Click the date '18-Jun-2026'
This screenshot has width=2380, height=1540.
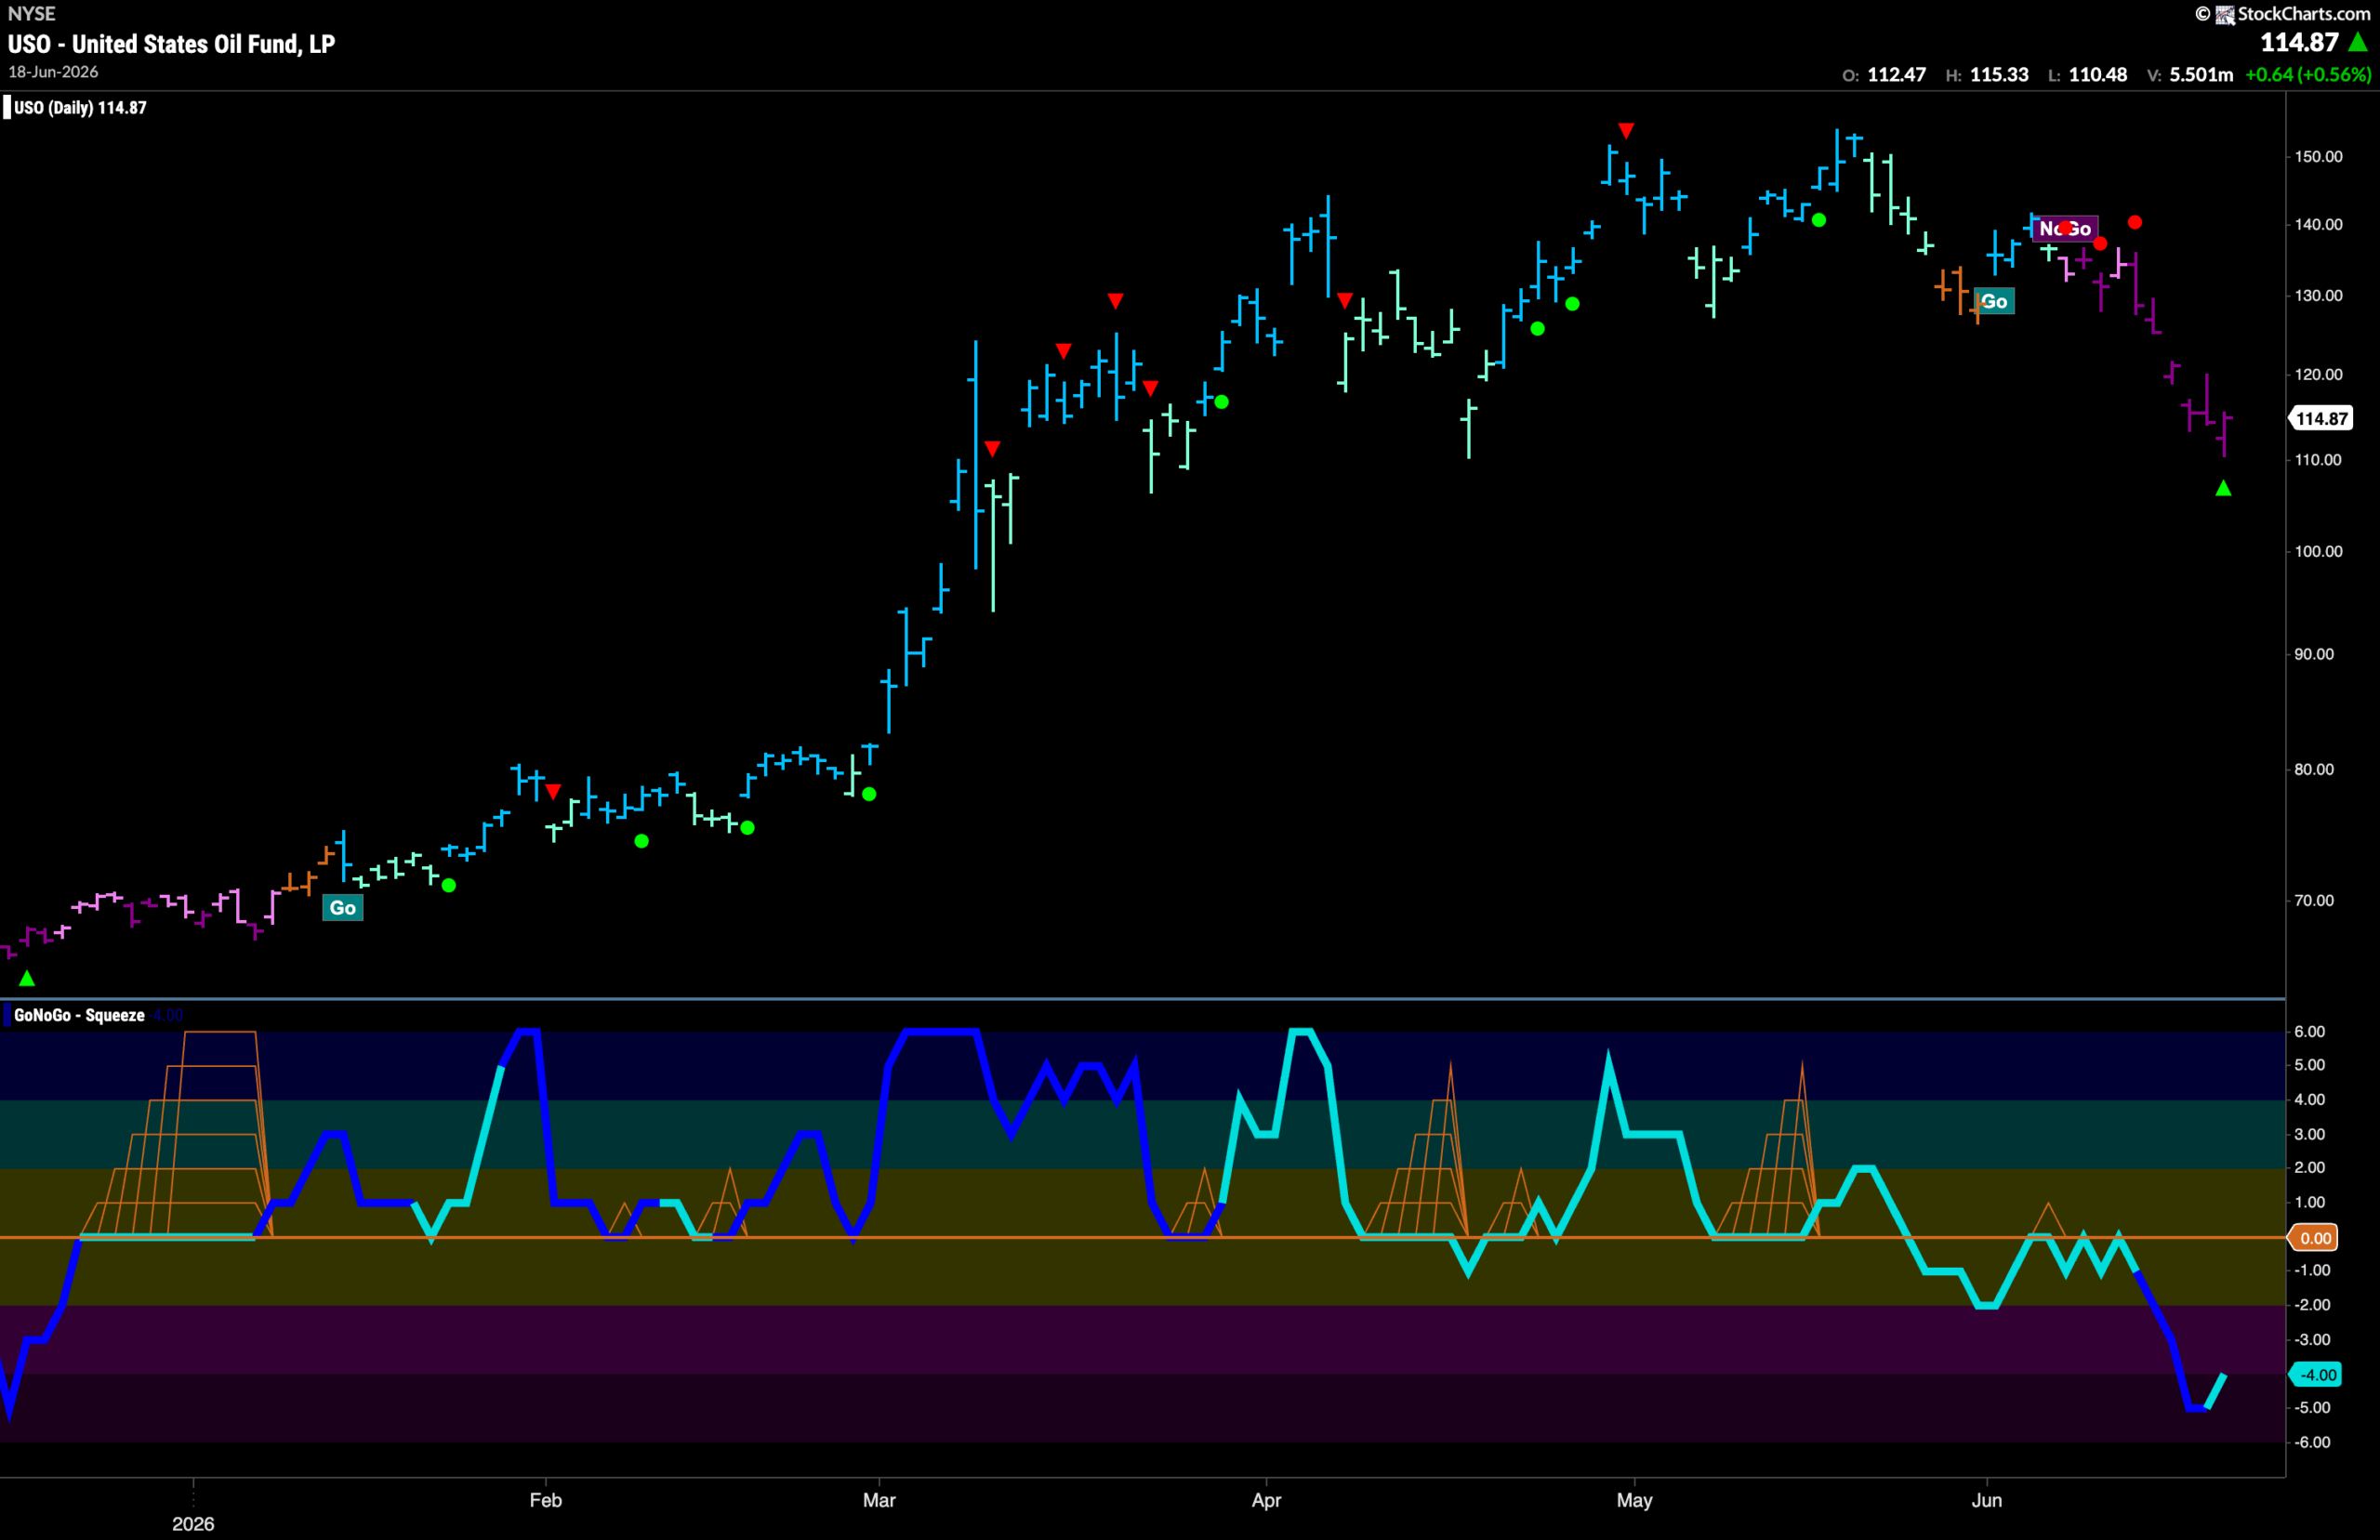click(53, 72)
